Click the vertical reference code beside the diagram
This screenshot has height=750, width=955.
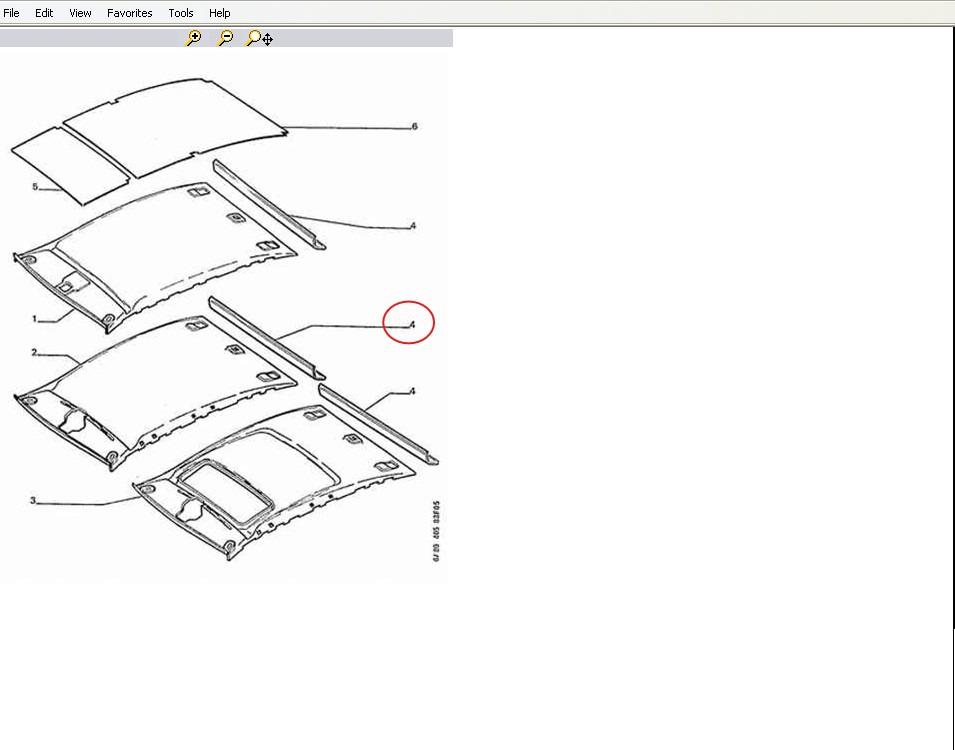click(x=436, y=531)
